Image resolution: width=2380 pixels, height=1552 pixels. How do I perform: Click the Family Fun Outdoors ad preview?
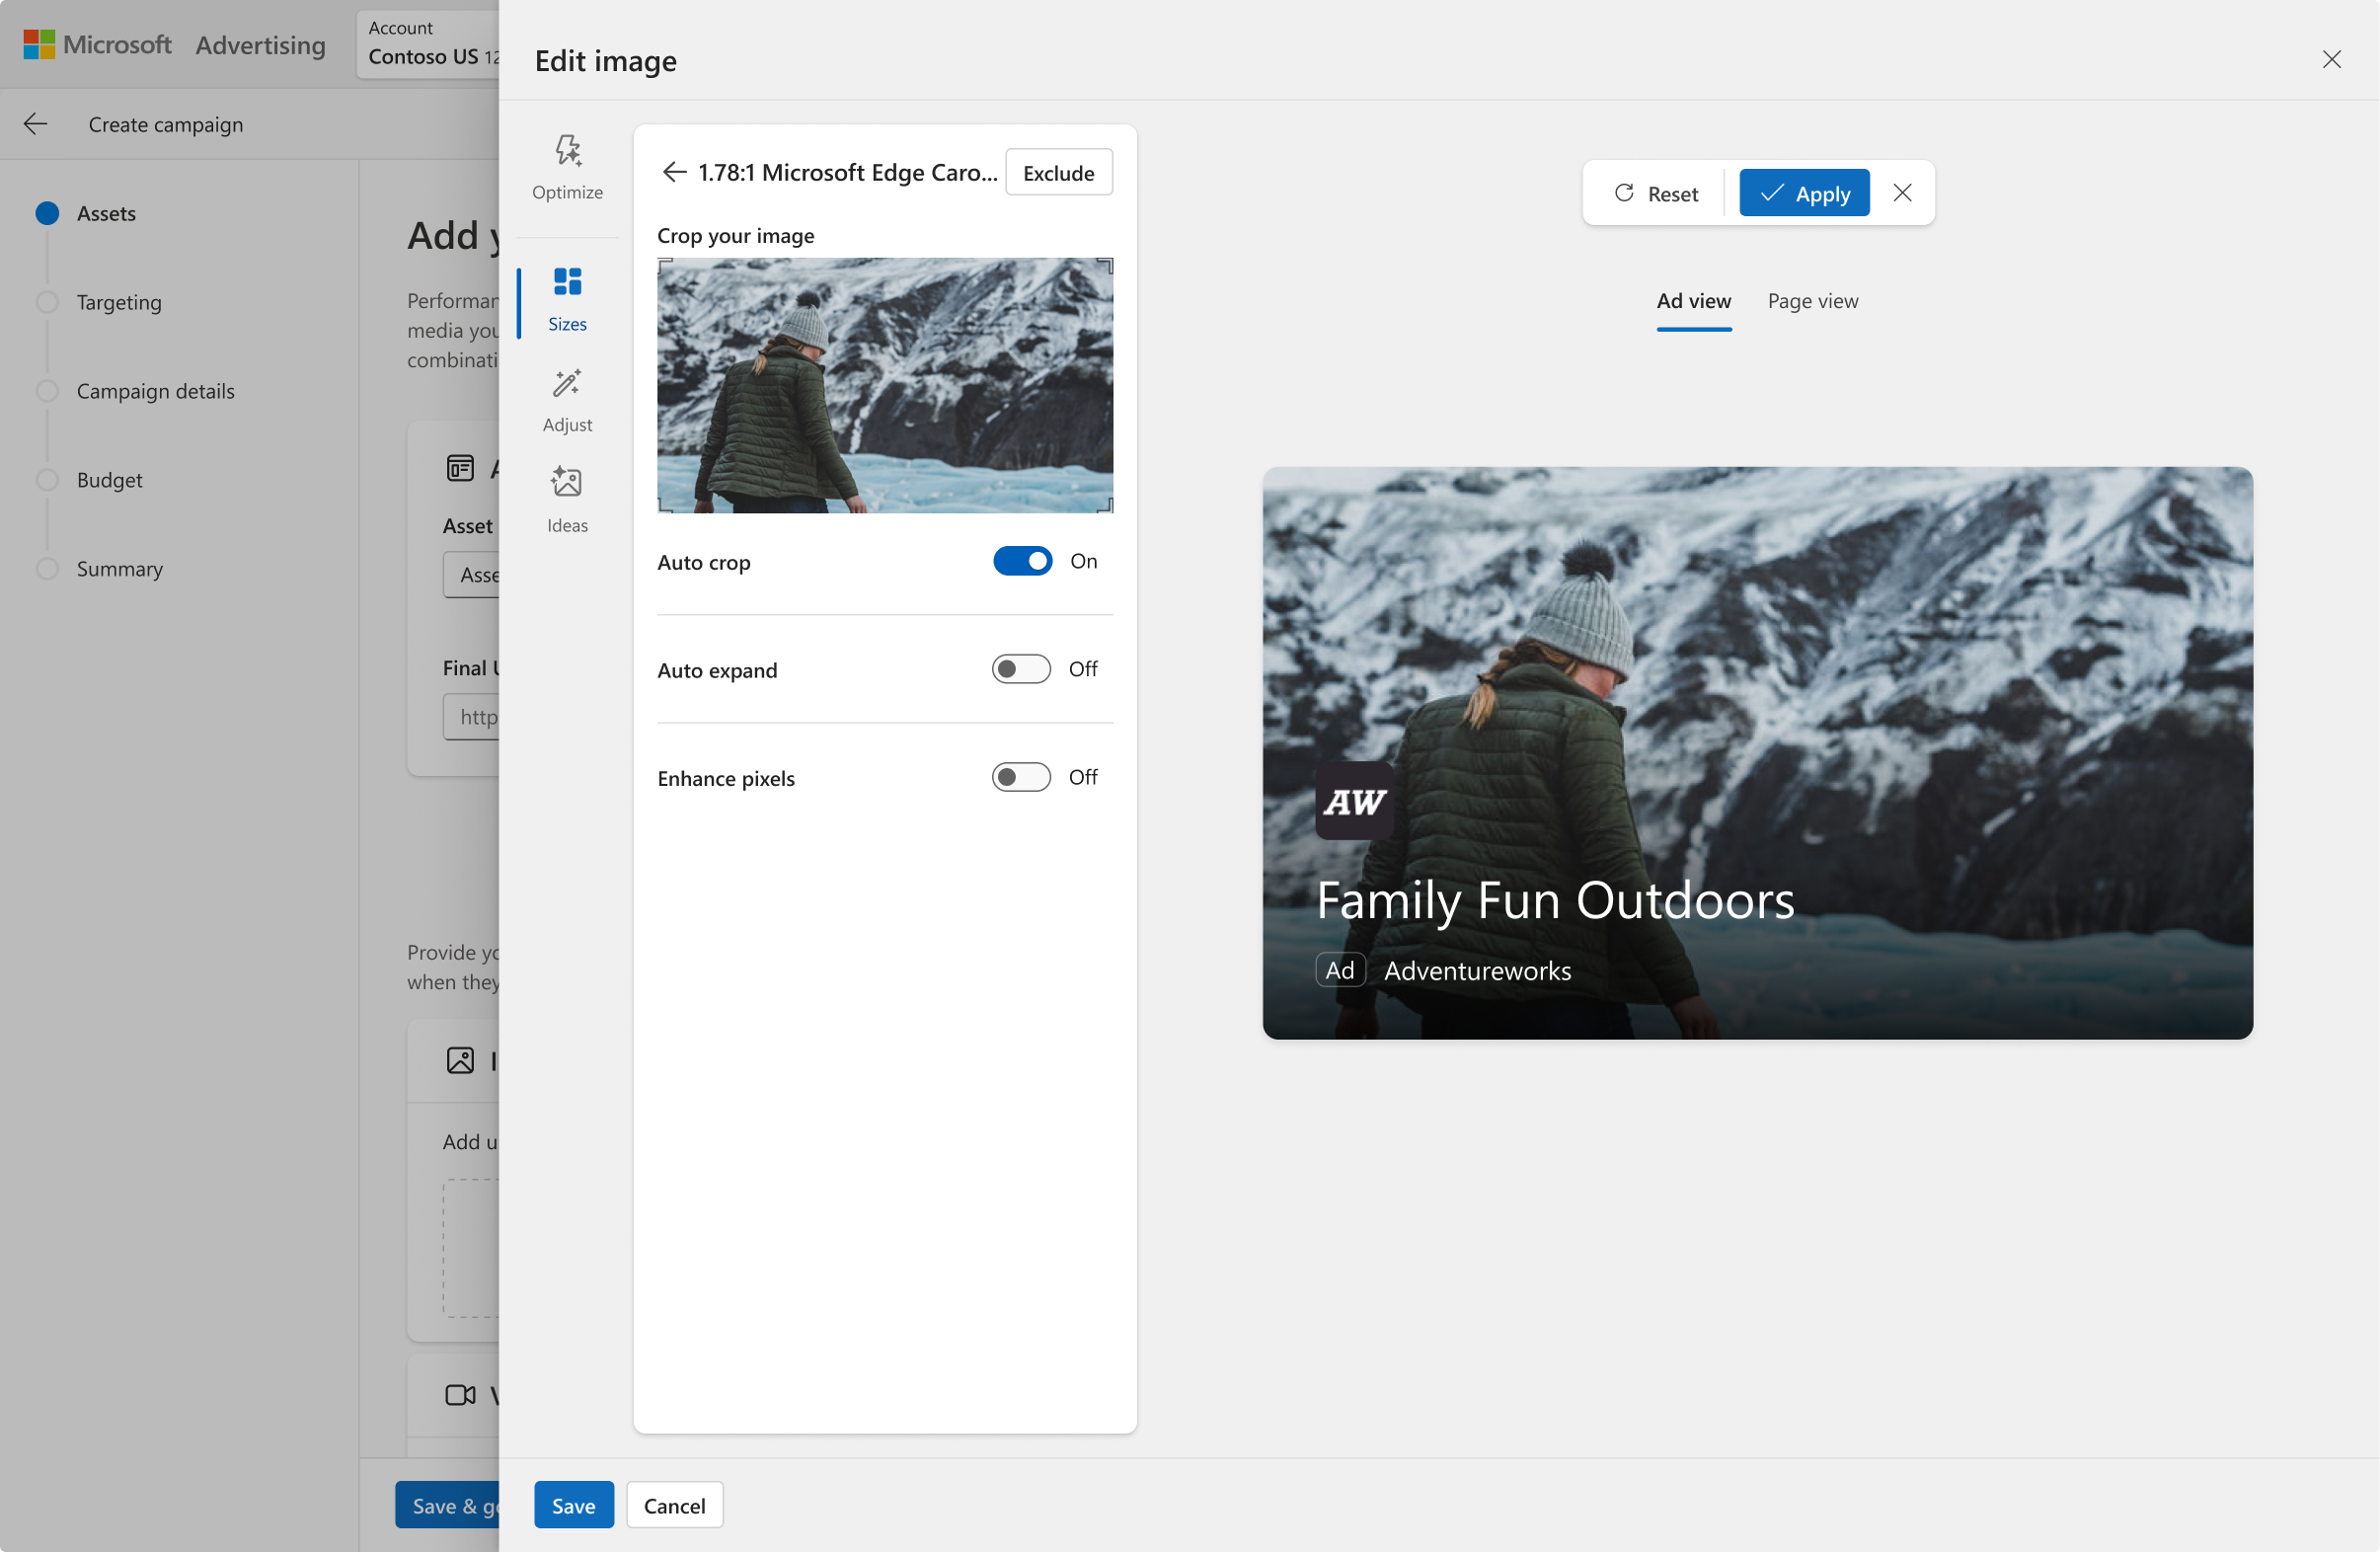coord(1757,753)
